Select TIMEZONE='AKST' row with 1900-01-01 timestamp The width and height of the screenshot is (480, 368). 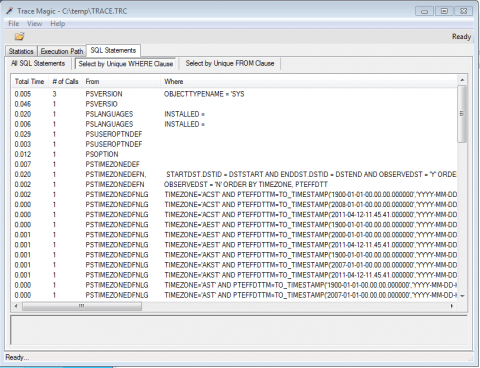point(235,255)
